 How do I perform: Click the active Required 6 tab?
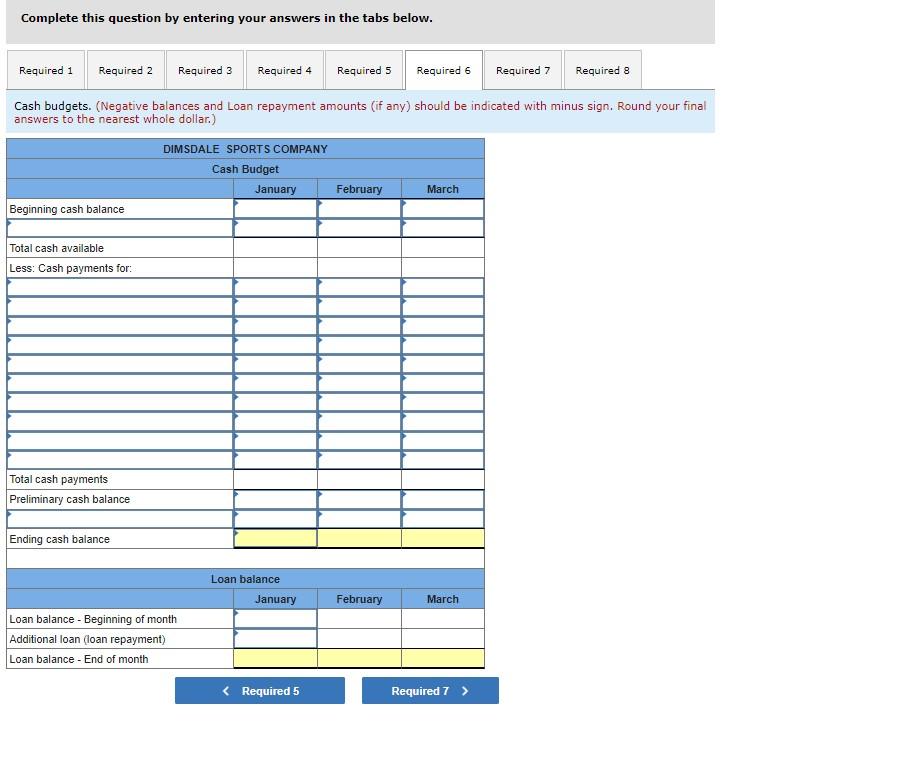[x=443, y=70]
